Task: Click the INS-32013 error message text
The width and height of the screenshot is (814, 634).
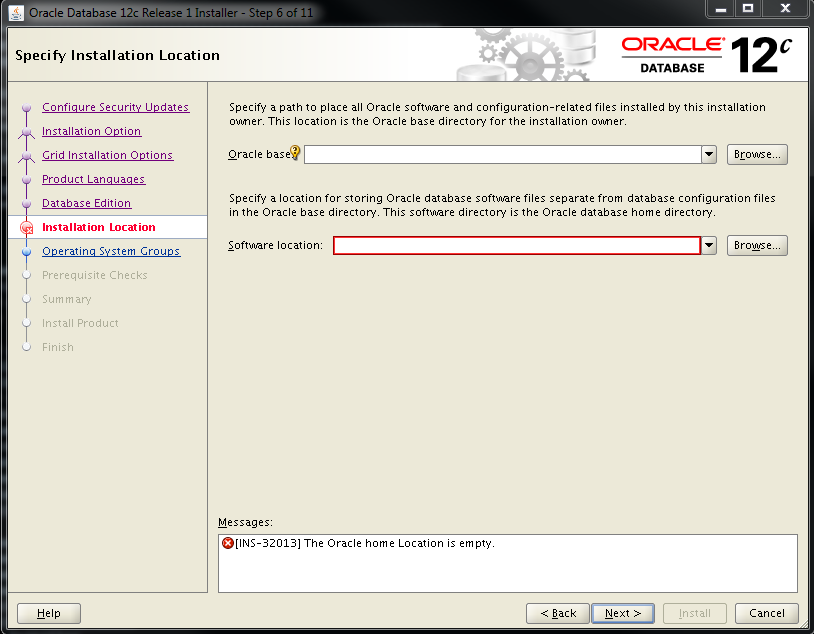Action: 365,543
